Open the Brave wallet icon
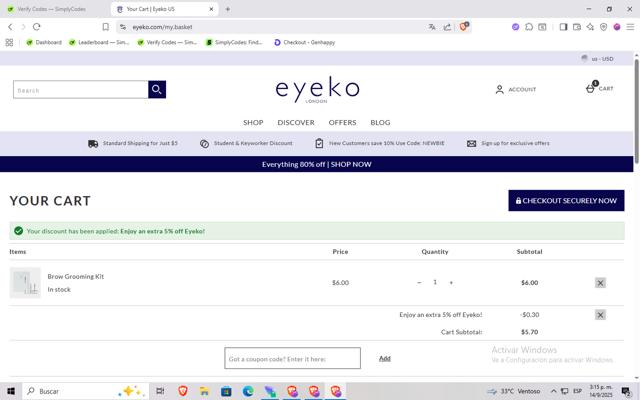Screen dimensions: 640x400 pos(577,27)
